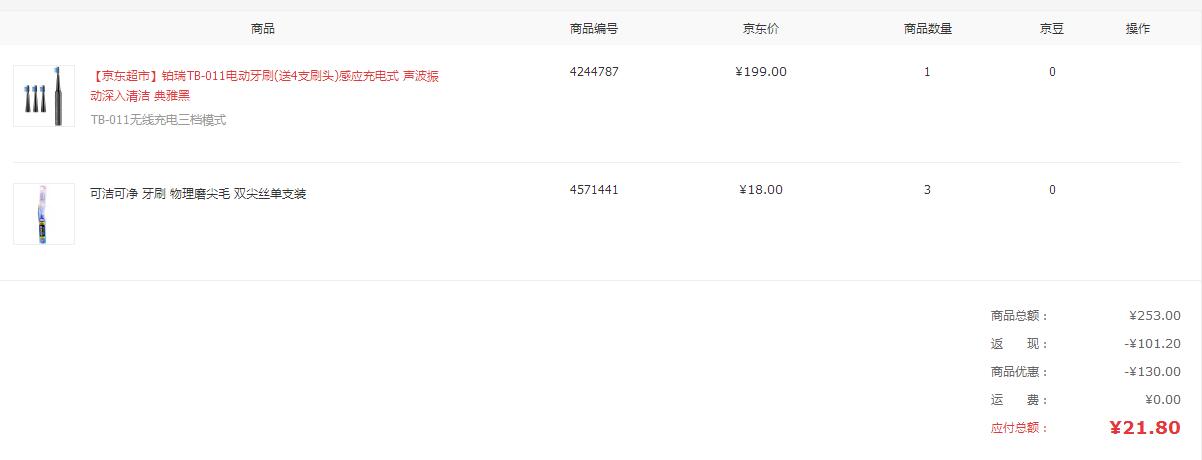Click the 返现 -¥101.20 amount
This screenshot has width=1202, height=460.
click(x=1152, y=344)
